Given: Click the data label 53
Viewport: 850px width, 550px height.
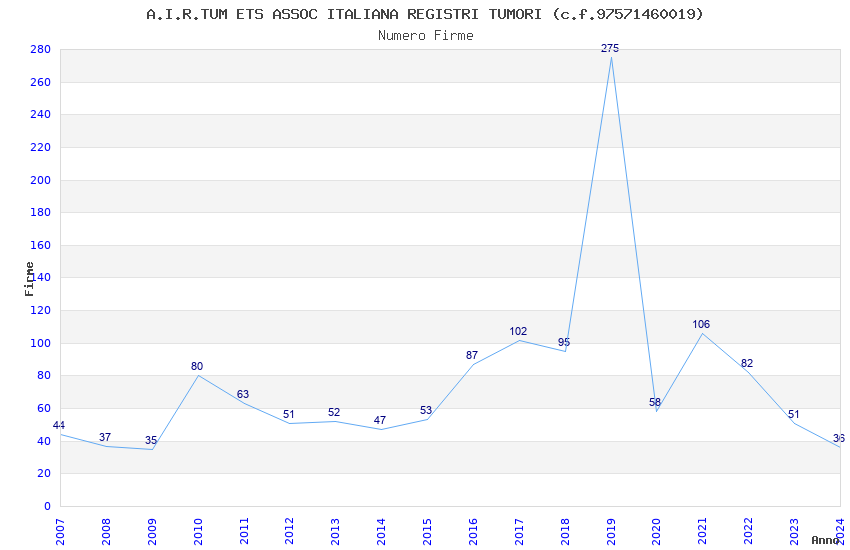Looking at the screenshot, I should coord(426,411).
